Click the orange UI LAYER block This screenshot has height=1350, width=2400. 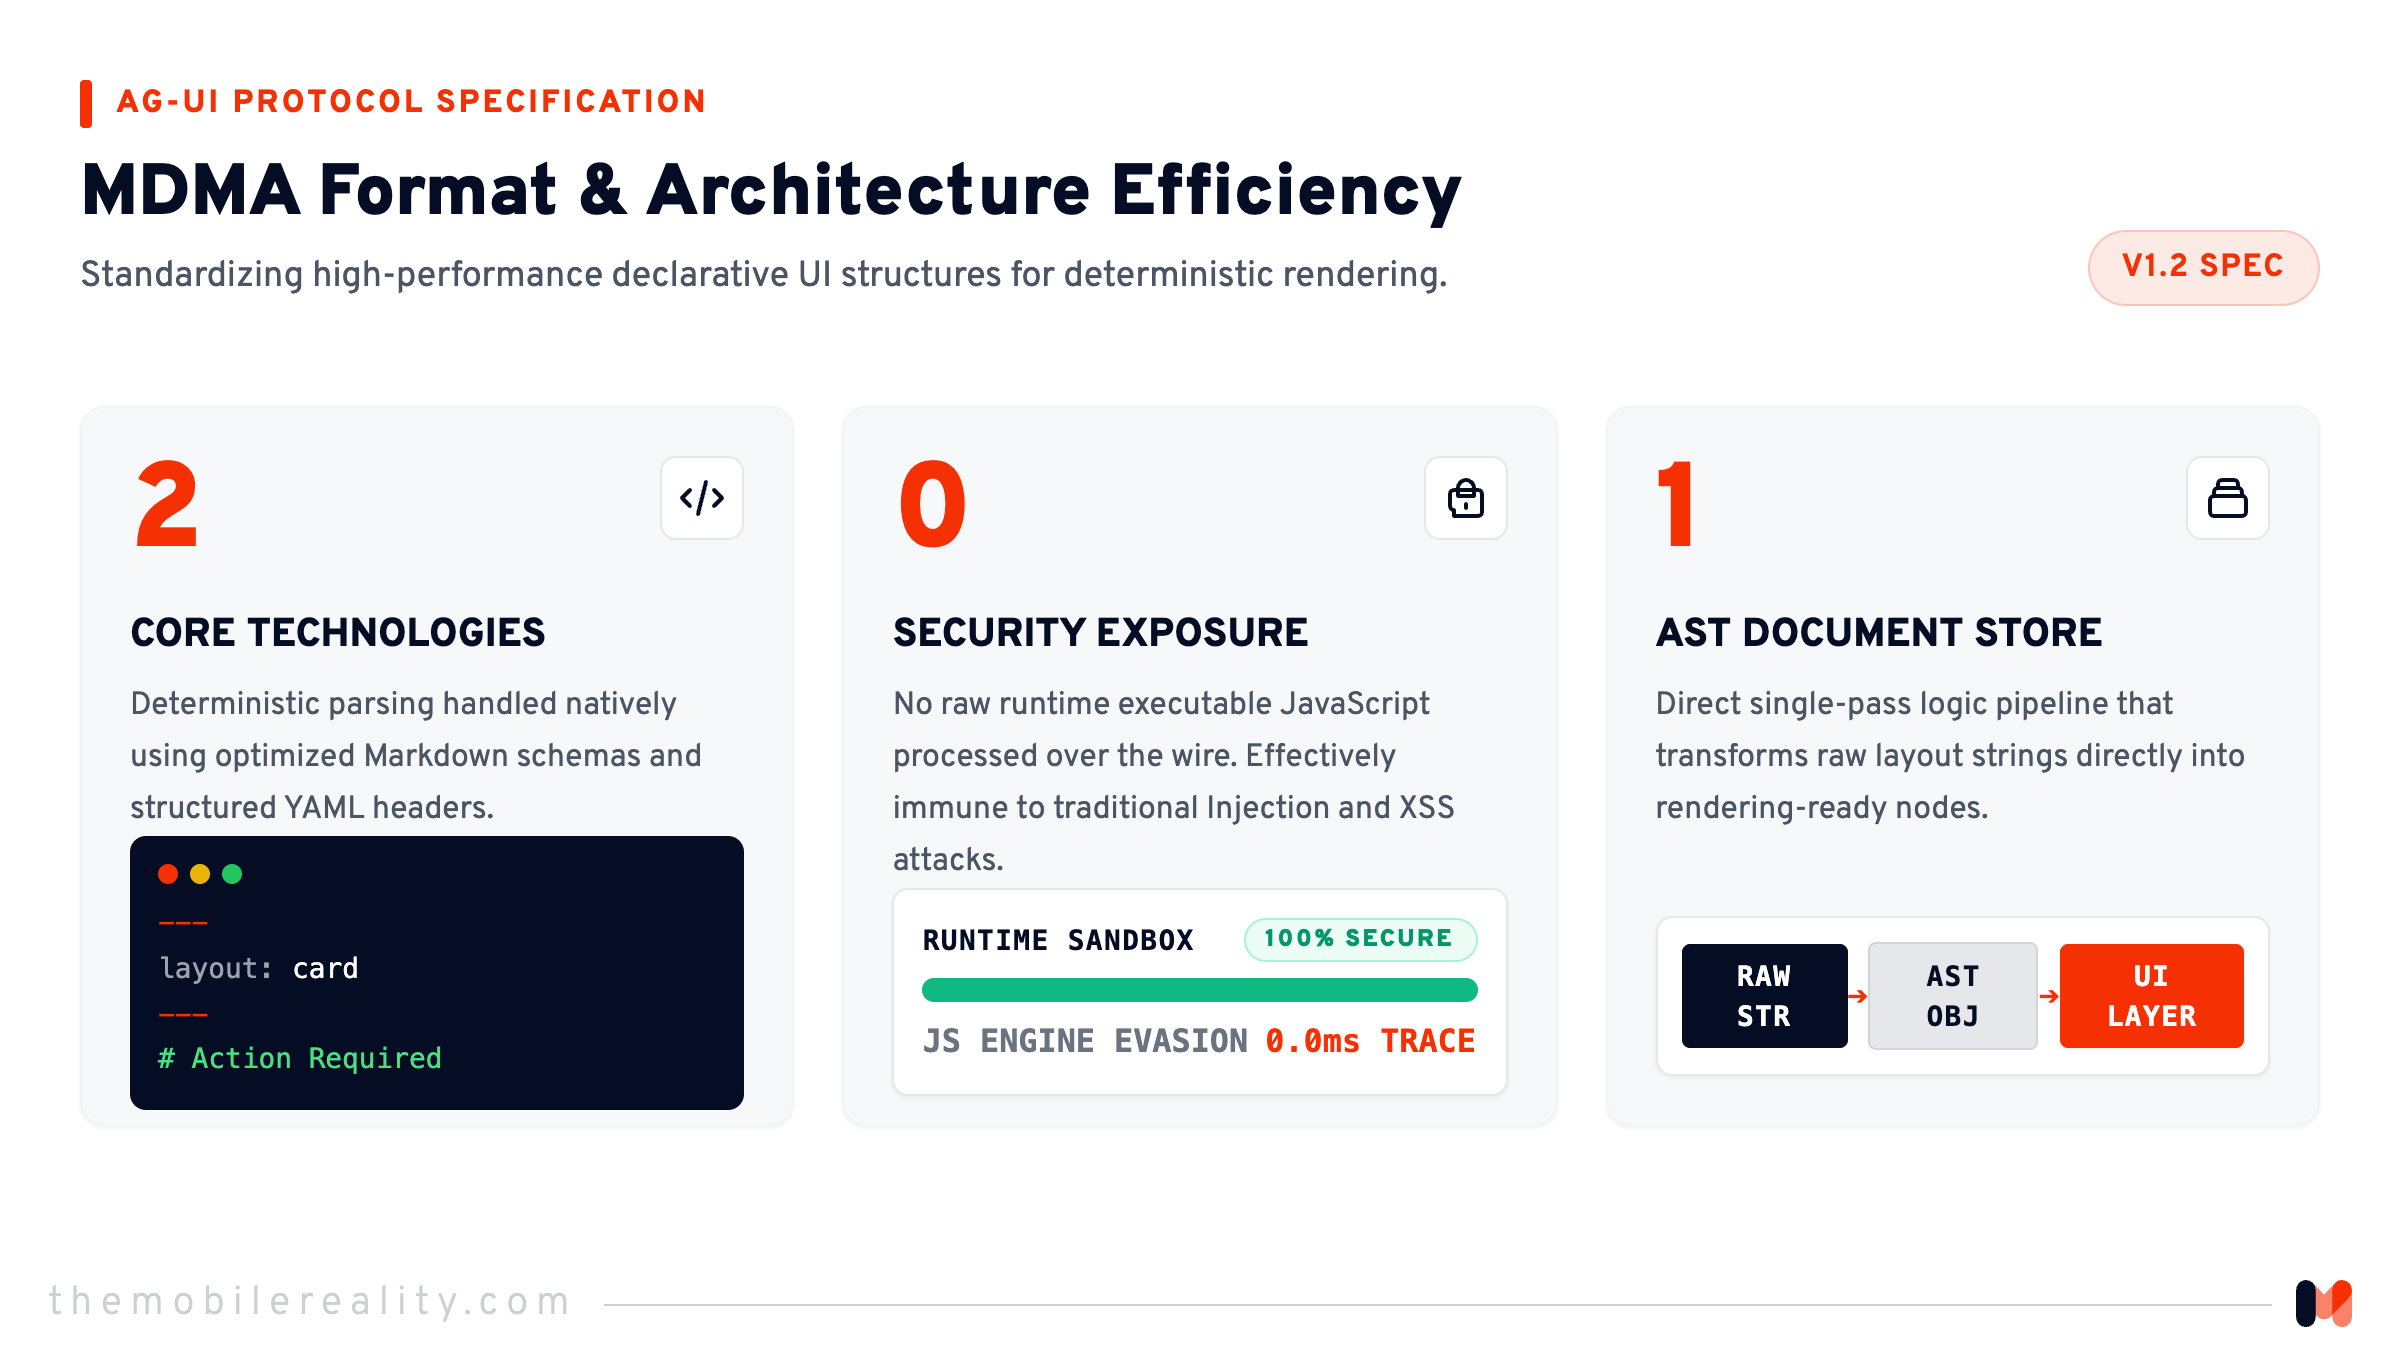click(2151, 996)
